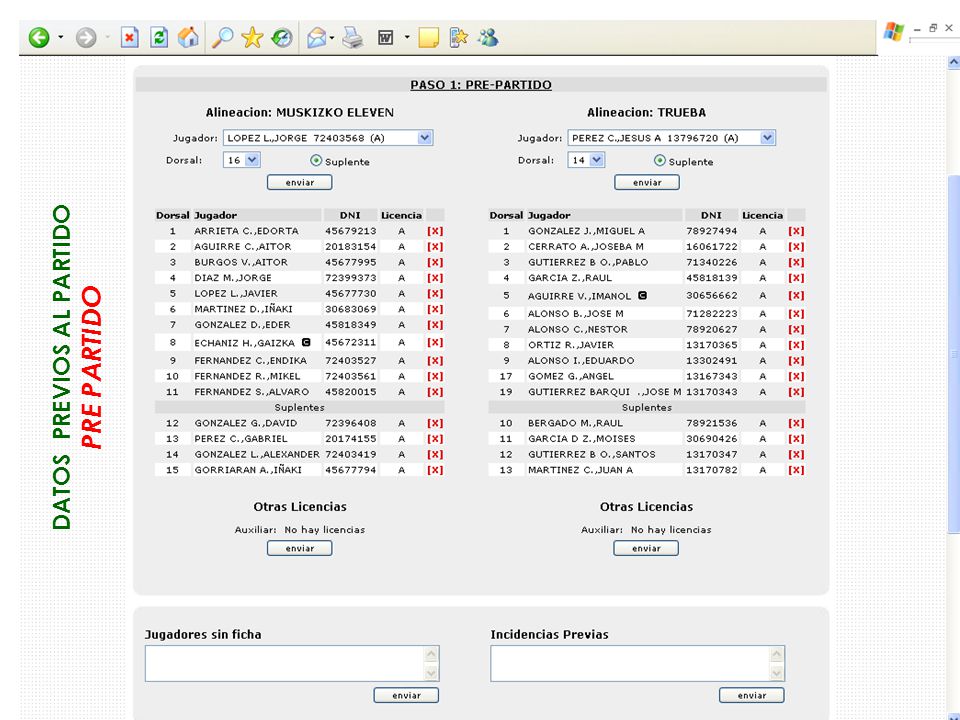Send MUSKIZKO Otras Licencias with enviar
The width and height of the screenshot is (960, 720).
[x=299, y=548]
